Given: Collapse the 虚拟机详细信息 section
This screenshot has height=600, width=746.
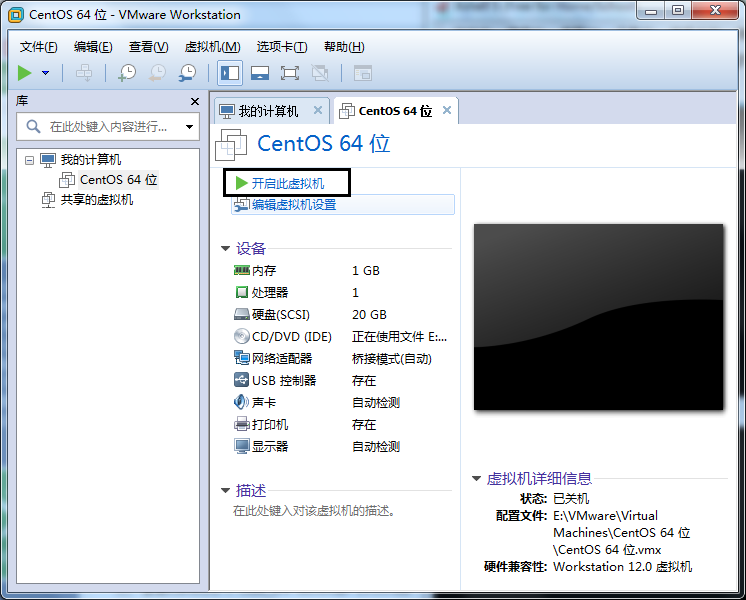Looking at the screenshot, I should coord(476,479).
